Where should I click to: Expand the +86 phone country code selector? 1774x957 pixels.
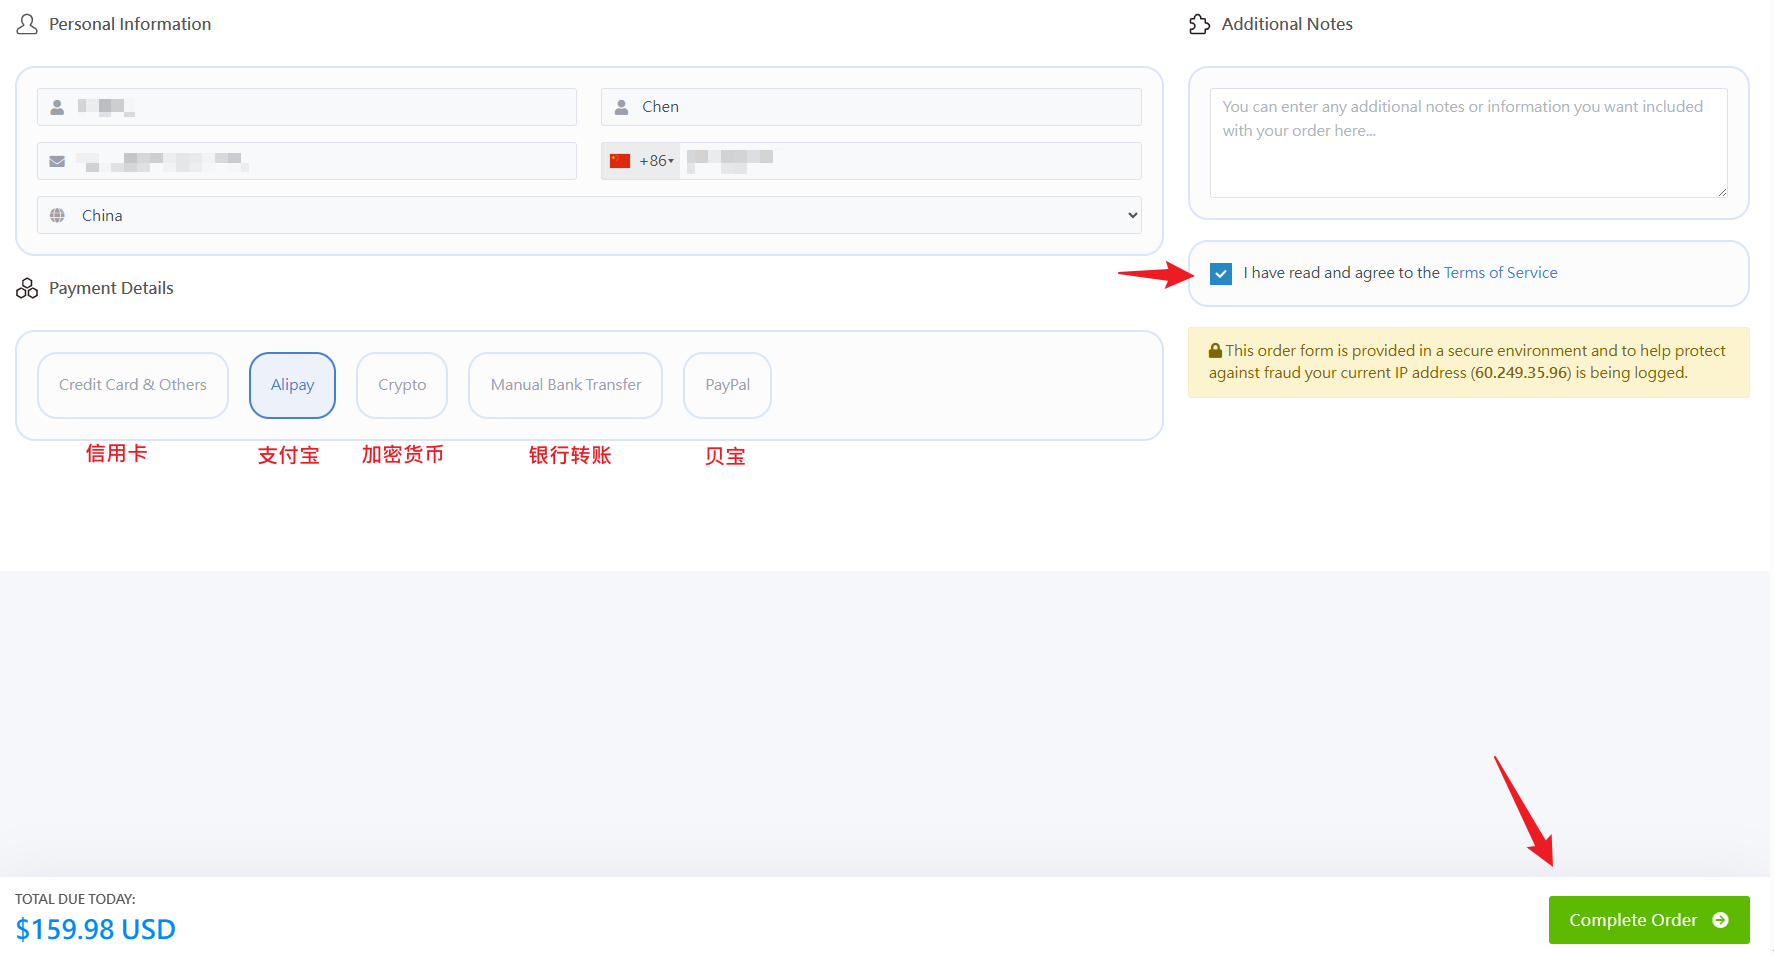click(656, 161)
